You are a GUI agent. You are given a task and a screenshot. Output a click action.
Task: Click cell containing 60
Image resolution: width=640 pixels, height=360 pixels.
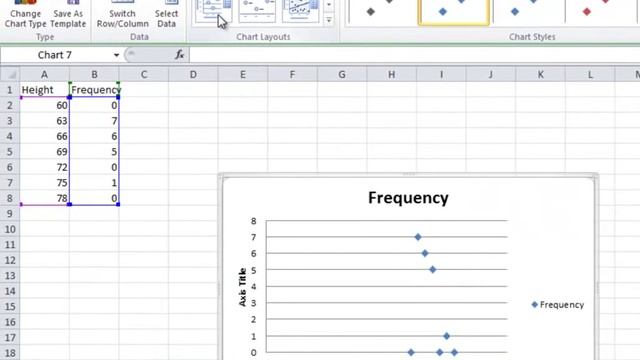coord(44,105)
